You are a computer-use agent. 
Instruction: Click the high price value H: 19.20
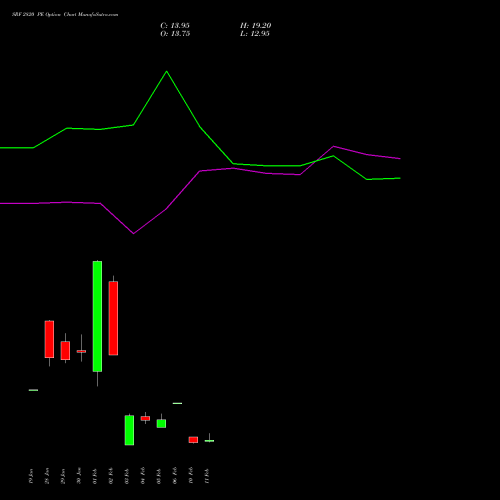256,26
